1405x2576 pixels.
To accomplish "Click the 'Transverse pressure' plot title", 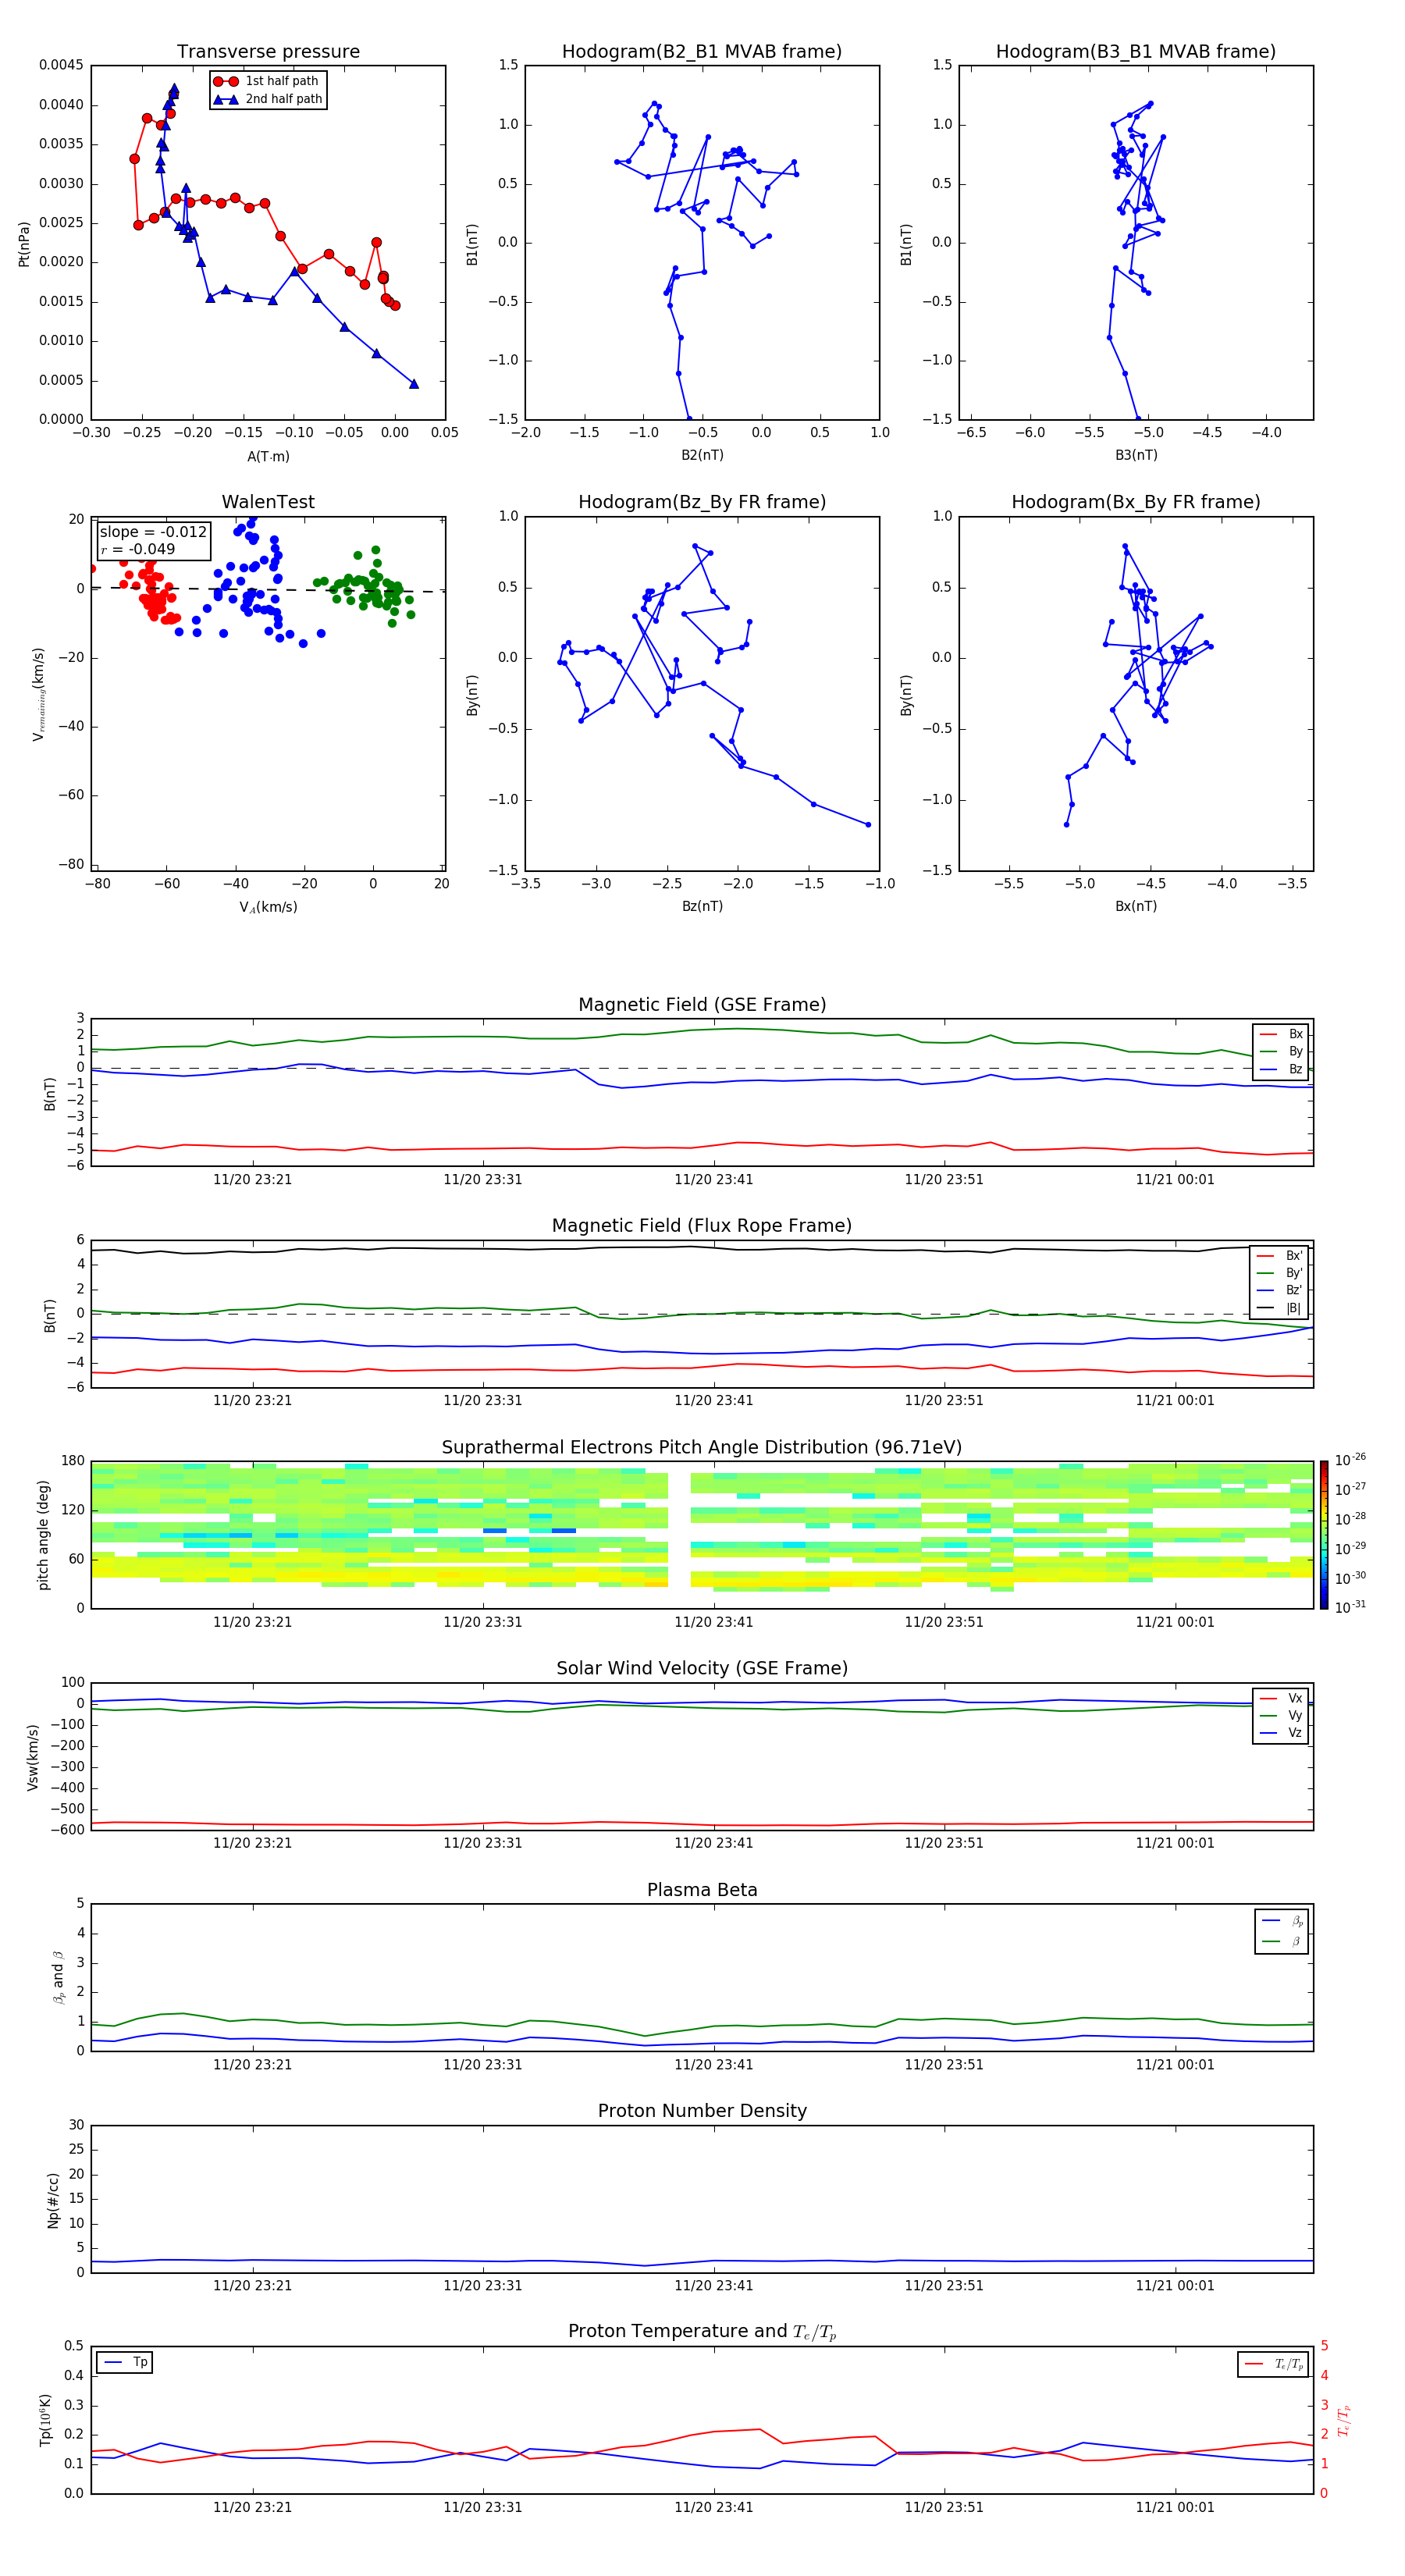I will click(268, 52).
